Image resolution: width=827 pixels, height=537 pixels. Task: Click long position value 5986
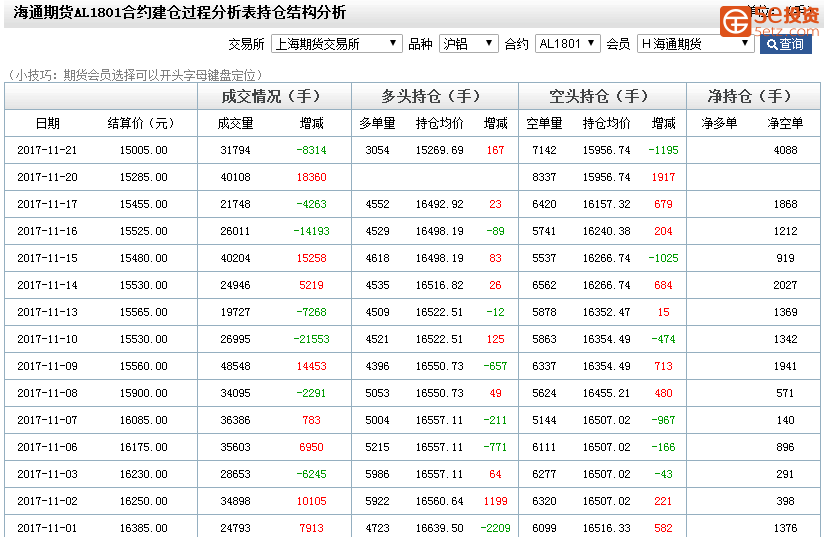click(377, 474)
